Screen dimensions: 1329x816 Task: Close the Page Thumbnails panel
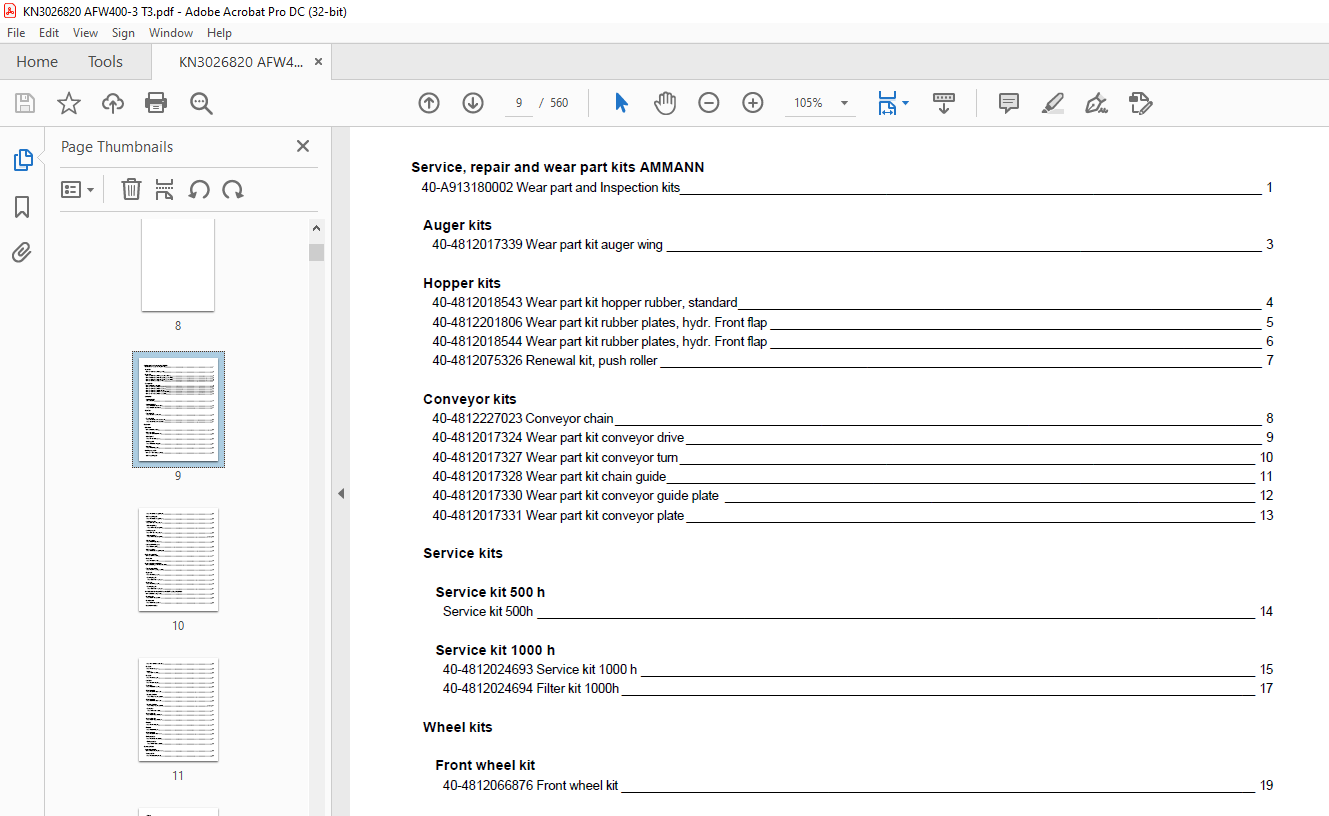tap(303, 146)
